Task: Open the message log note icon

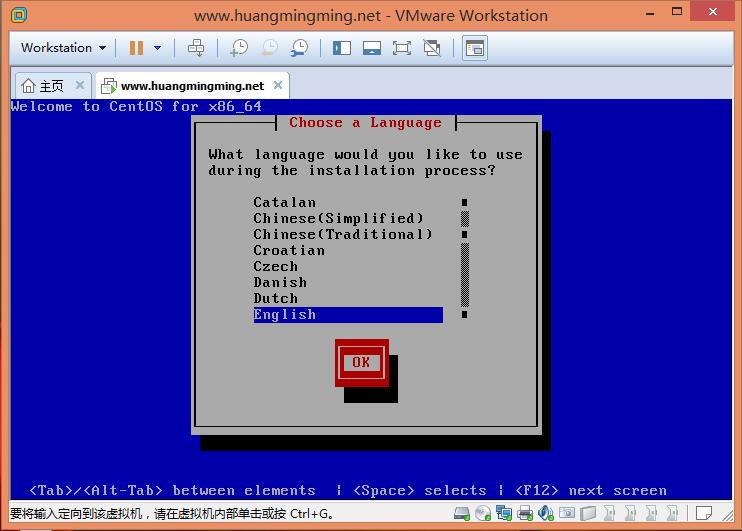Action: [x=704, y=513]
